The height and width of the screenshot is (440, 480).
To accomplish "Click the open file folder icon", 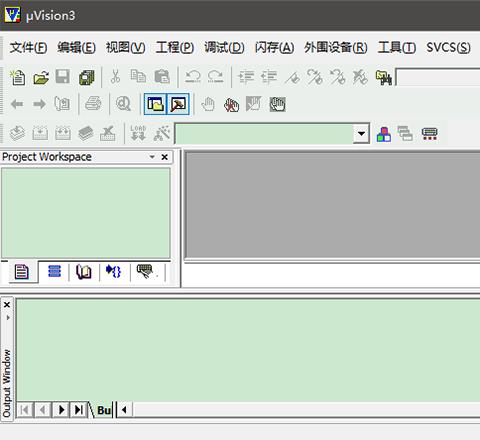I will [41, 77].
